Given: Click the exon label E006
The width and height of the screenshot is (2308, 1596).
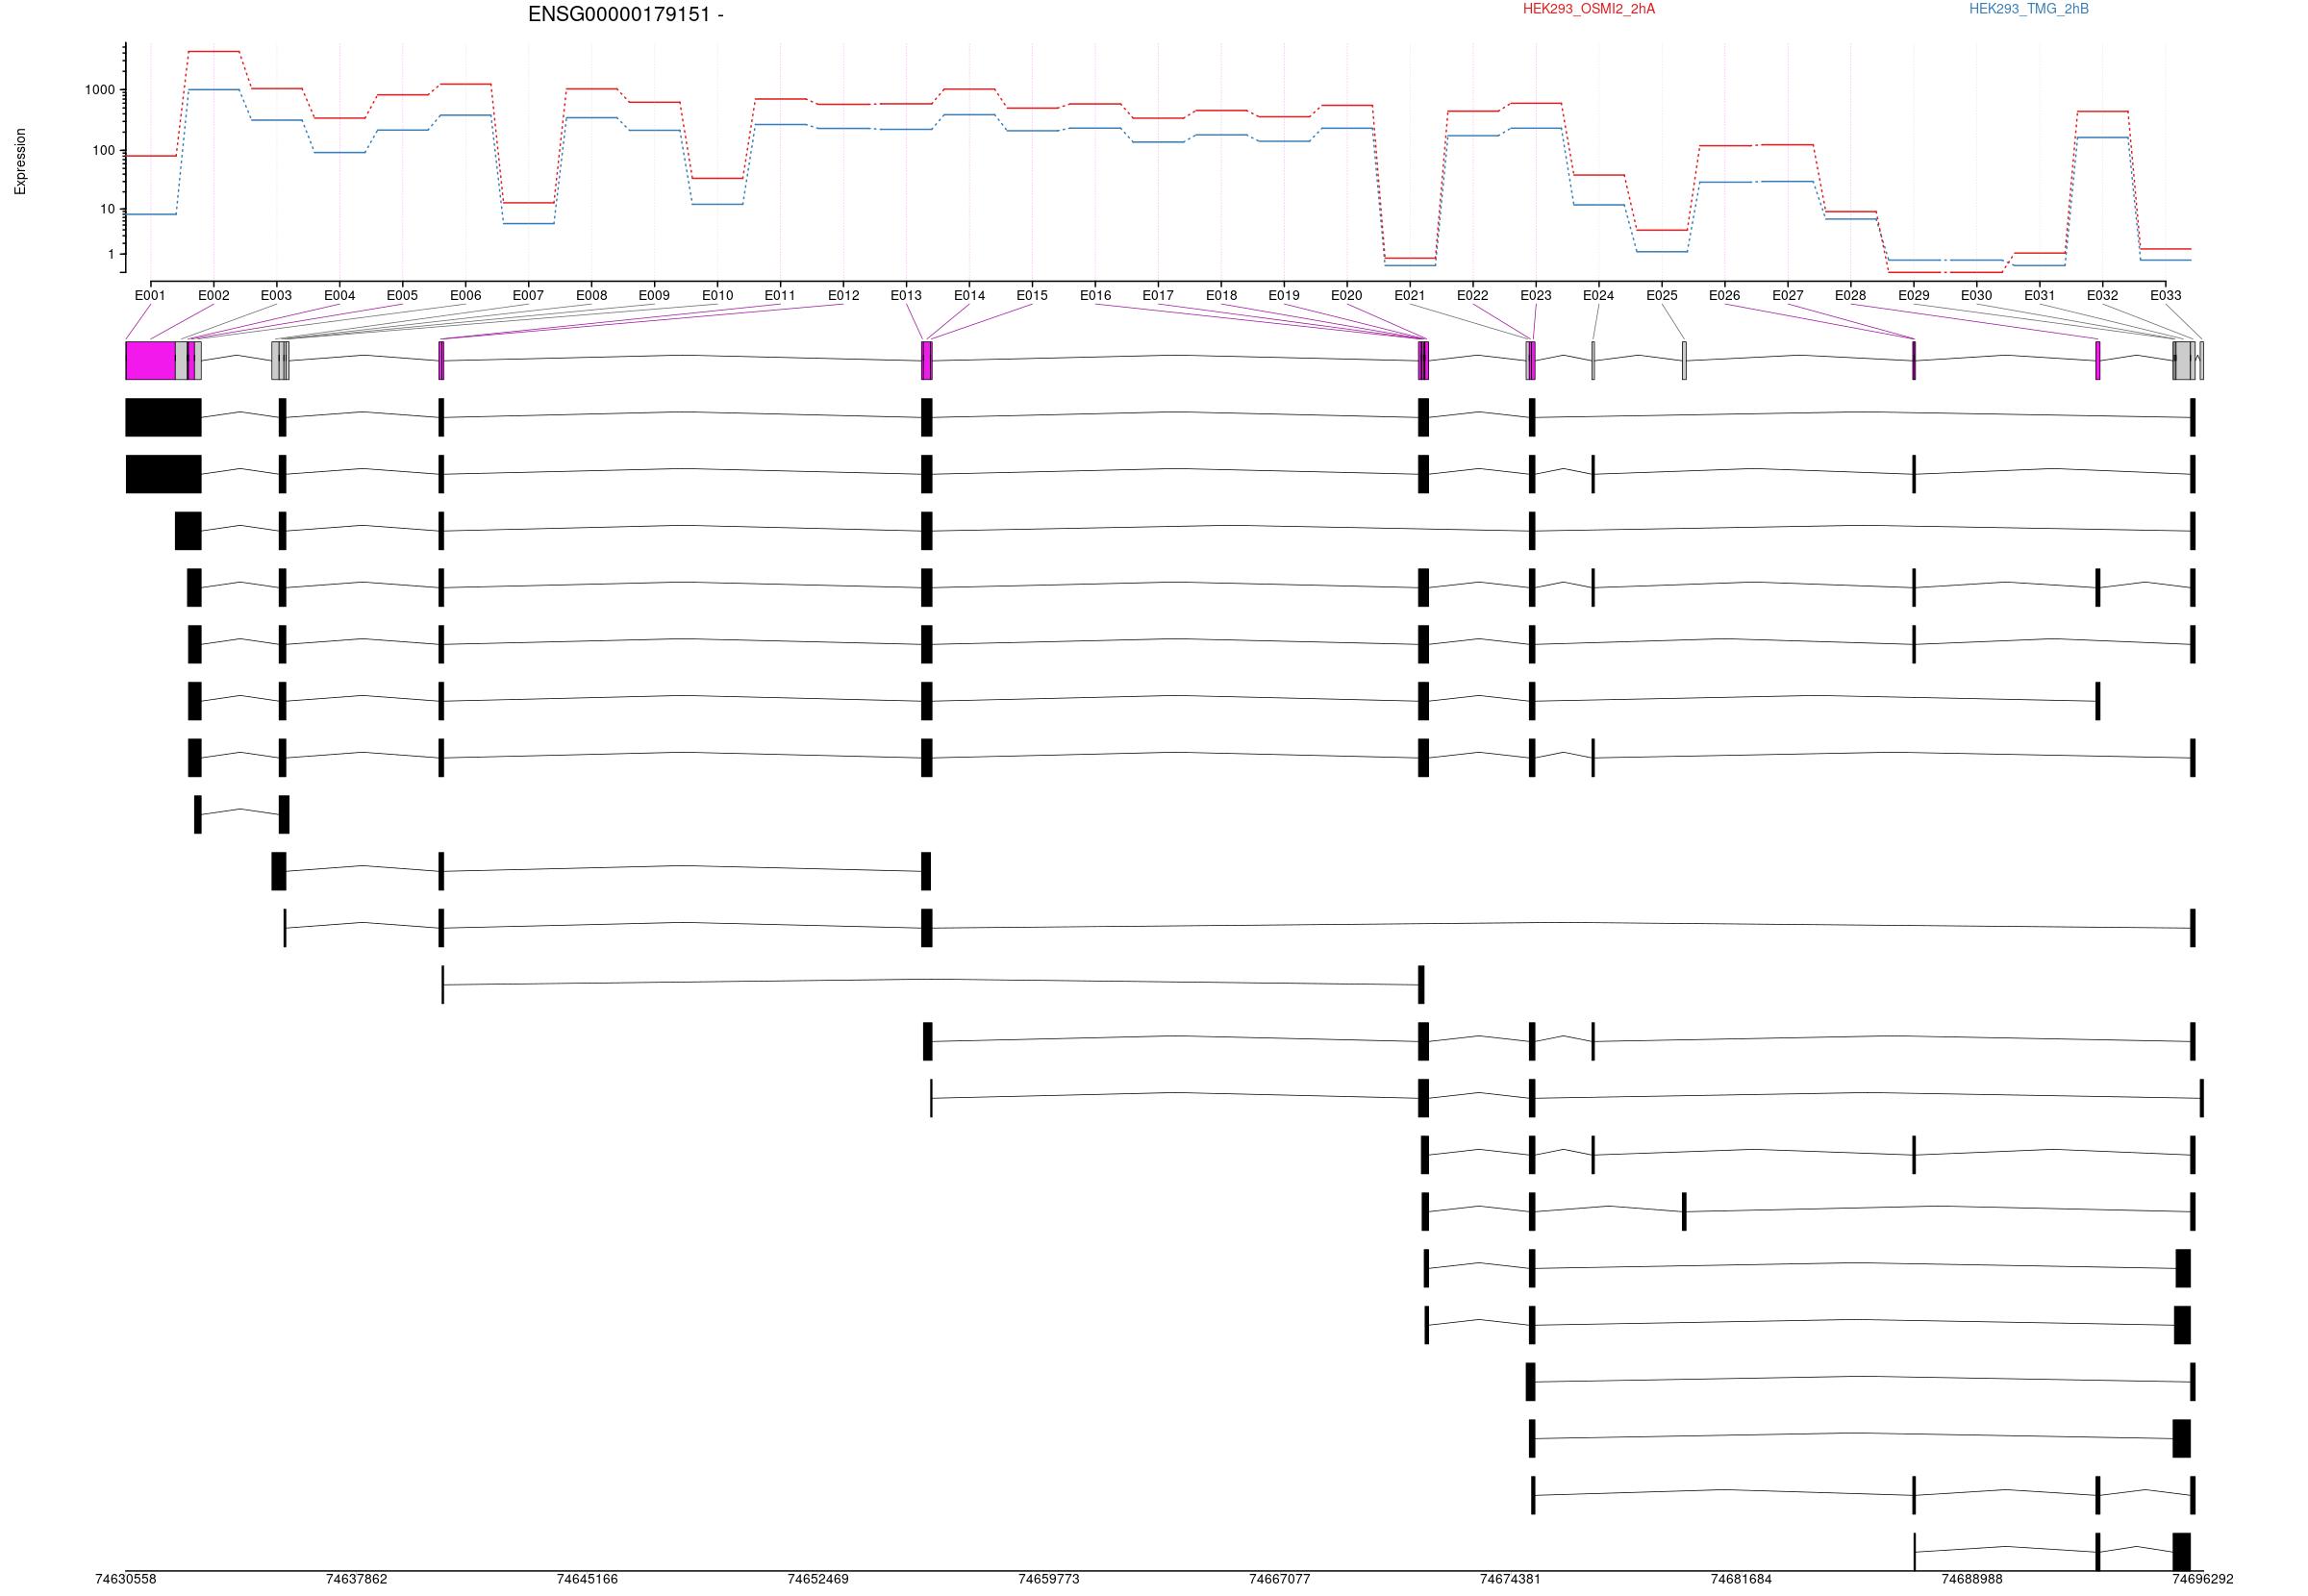Looking at the screenshot, I should click(465, 296).
